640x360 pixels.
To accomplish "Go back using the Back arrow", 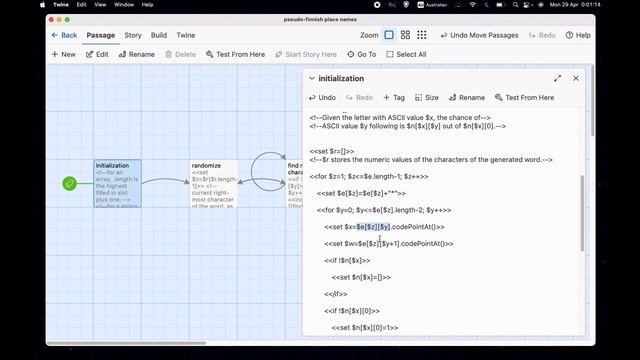I will point(64,35).
